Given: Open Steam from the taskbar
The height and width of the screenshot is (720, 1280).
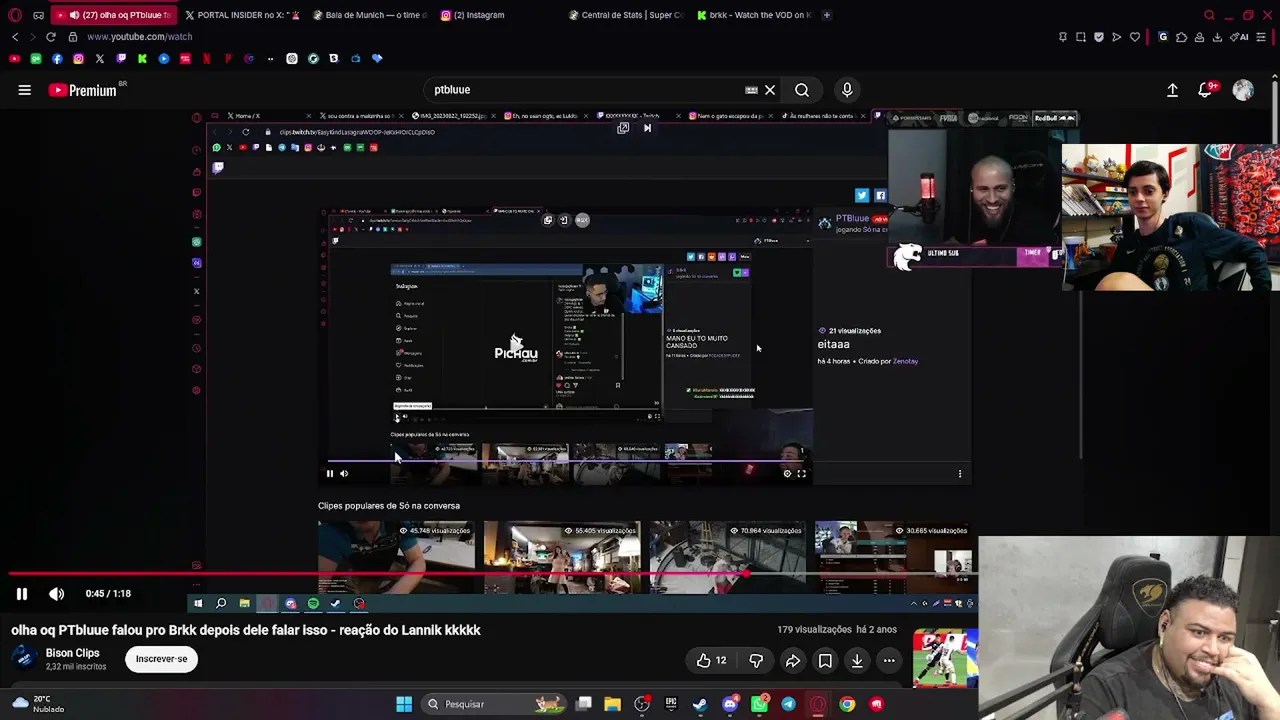Looking at the screenshot, I should coord(700,704).
